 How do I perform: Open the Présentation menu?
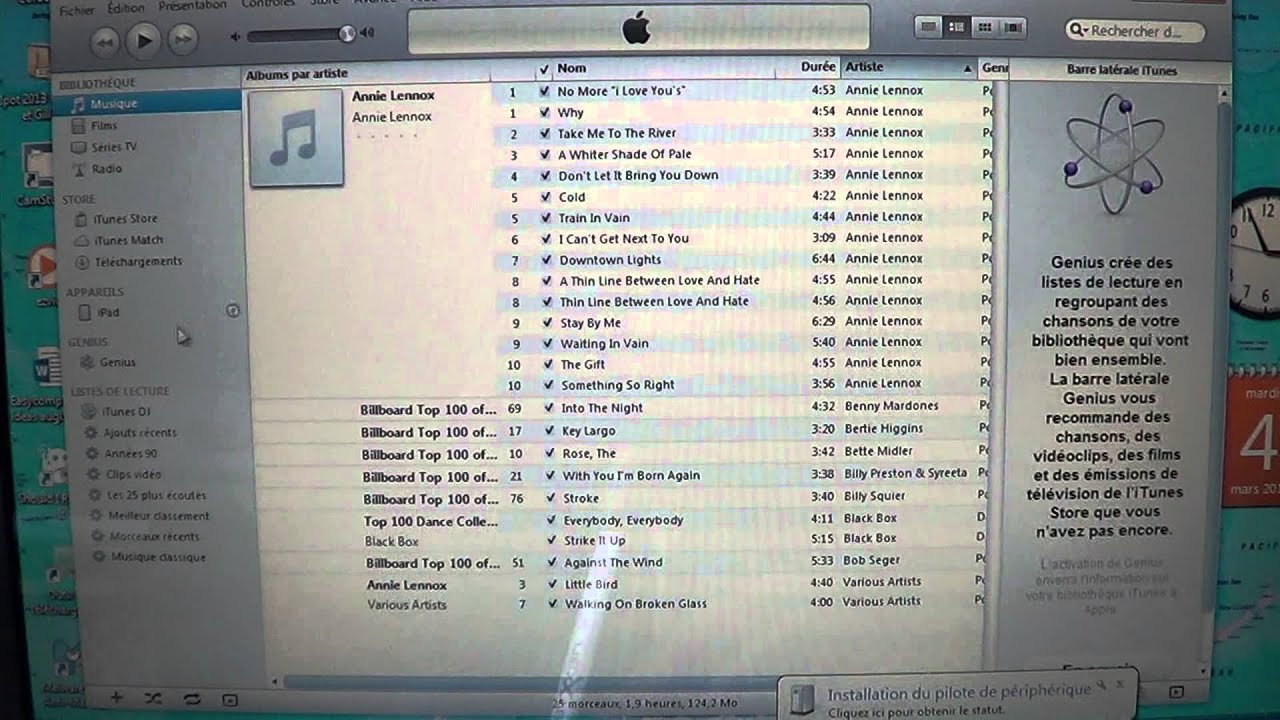[x=192, y=5]
